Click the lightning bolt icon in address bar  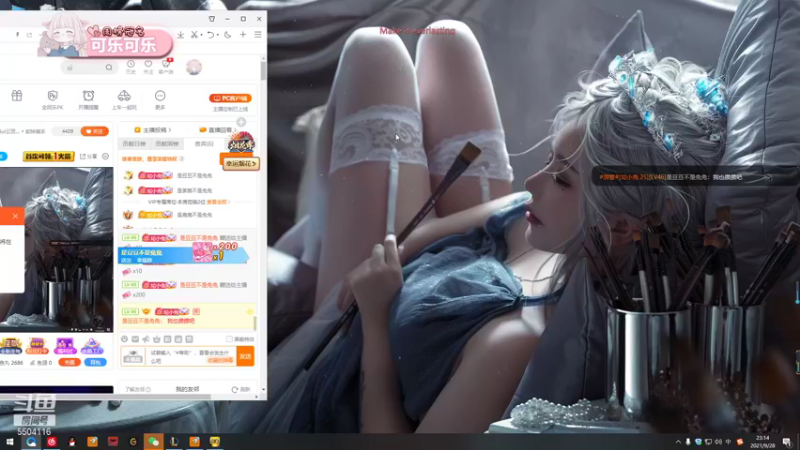tap(17, 35)
